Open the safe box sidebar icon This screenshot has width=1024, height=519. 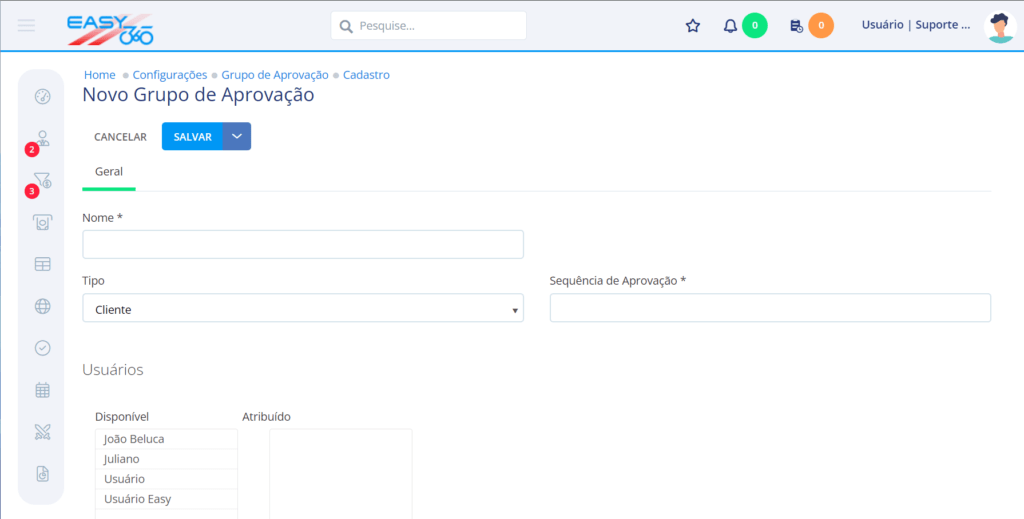point(42,222)
